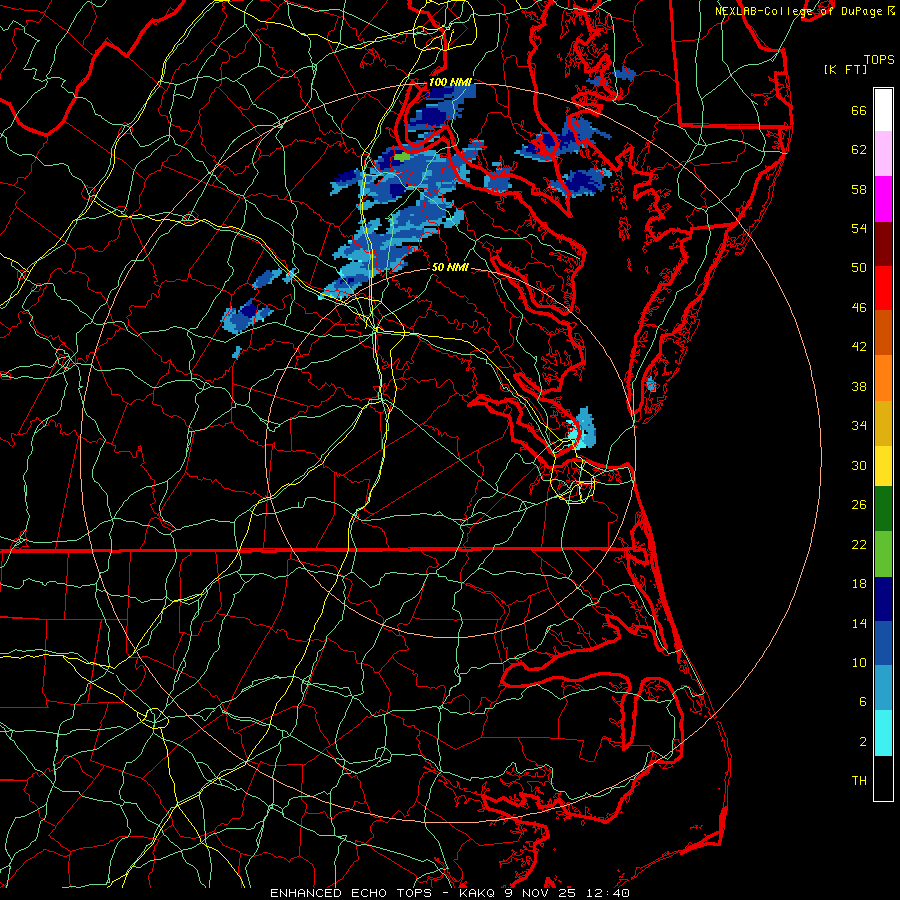The image size is (900, 900).
Task: Click the dark green legend band
Action: pyautogui.click(x=883, y=509)
